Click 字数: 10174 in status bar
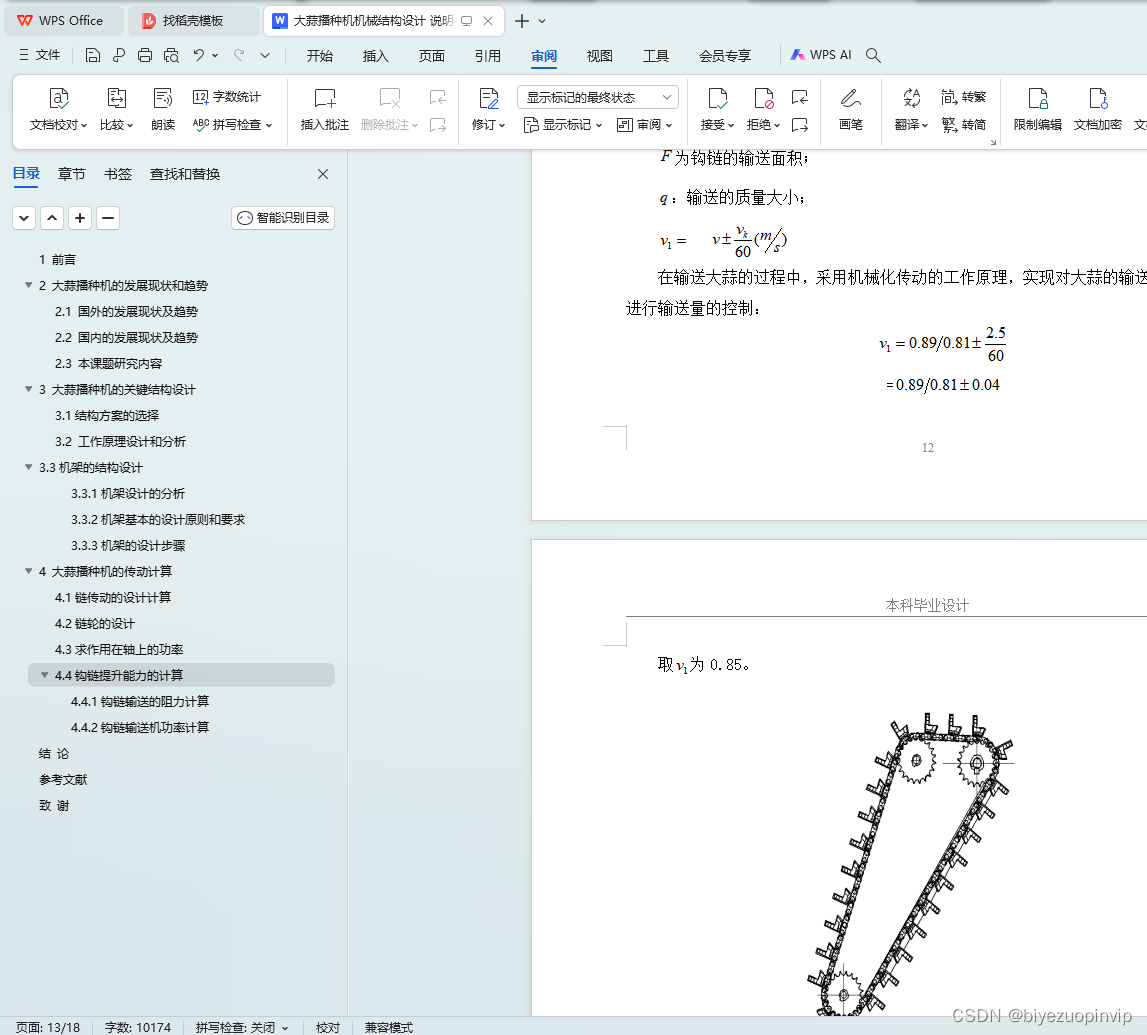 tap(138, 1028)
